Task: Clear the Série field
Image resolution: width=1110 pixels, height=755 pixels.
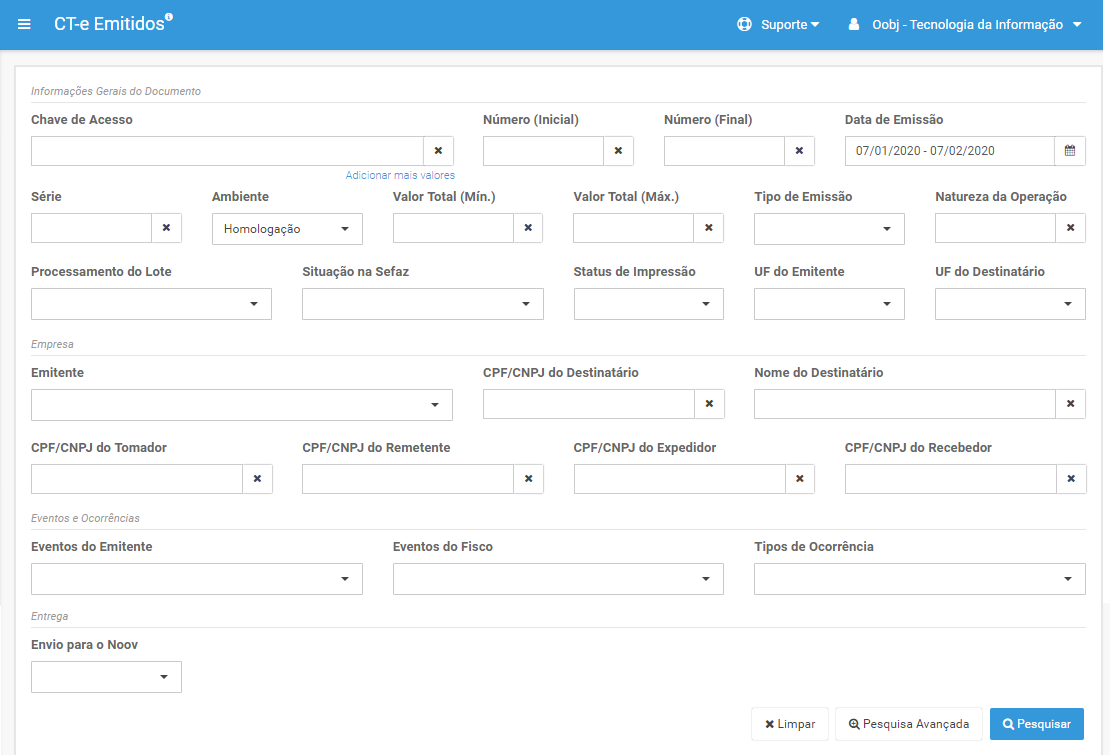Action: pyautogui.click(x=166, y=228)
